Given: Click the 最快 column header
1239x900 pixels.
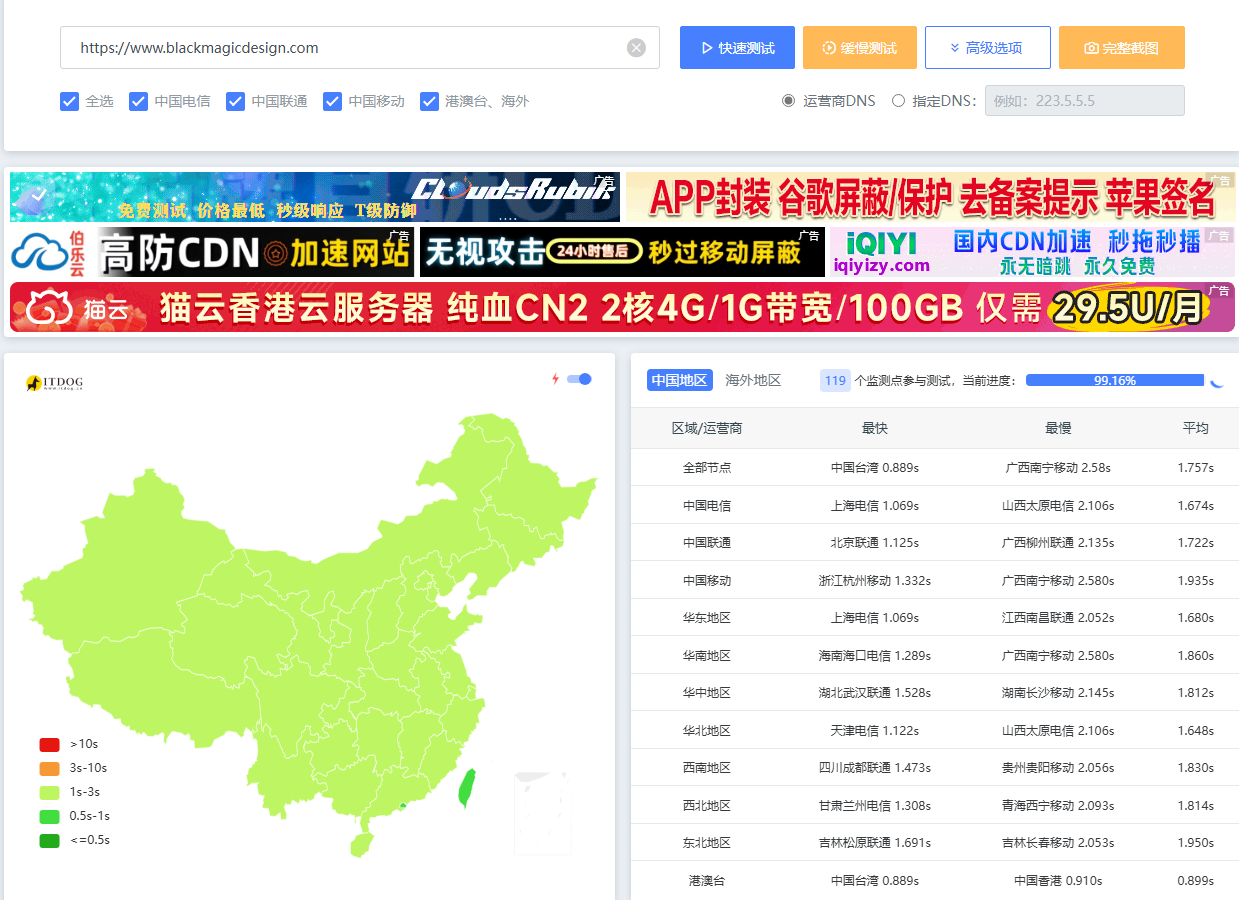Looking at the screenshot, I should click(x=875, y=428).
